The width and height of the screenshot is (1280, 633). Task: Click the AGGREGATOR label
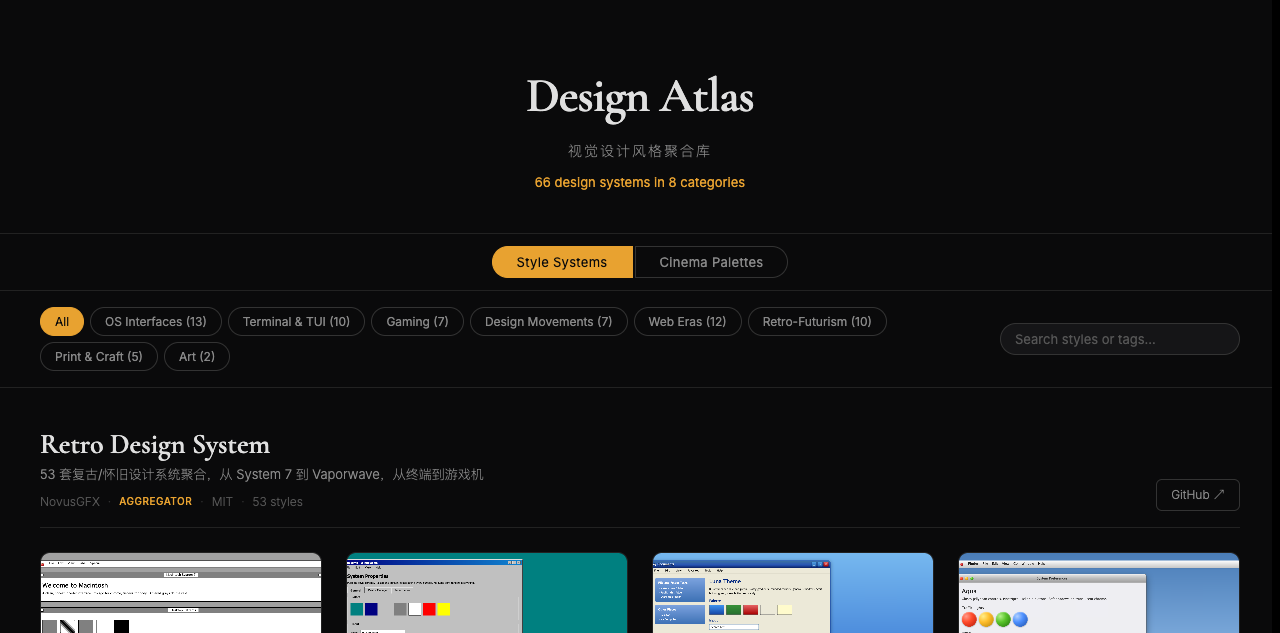155,502
